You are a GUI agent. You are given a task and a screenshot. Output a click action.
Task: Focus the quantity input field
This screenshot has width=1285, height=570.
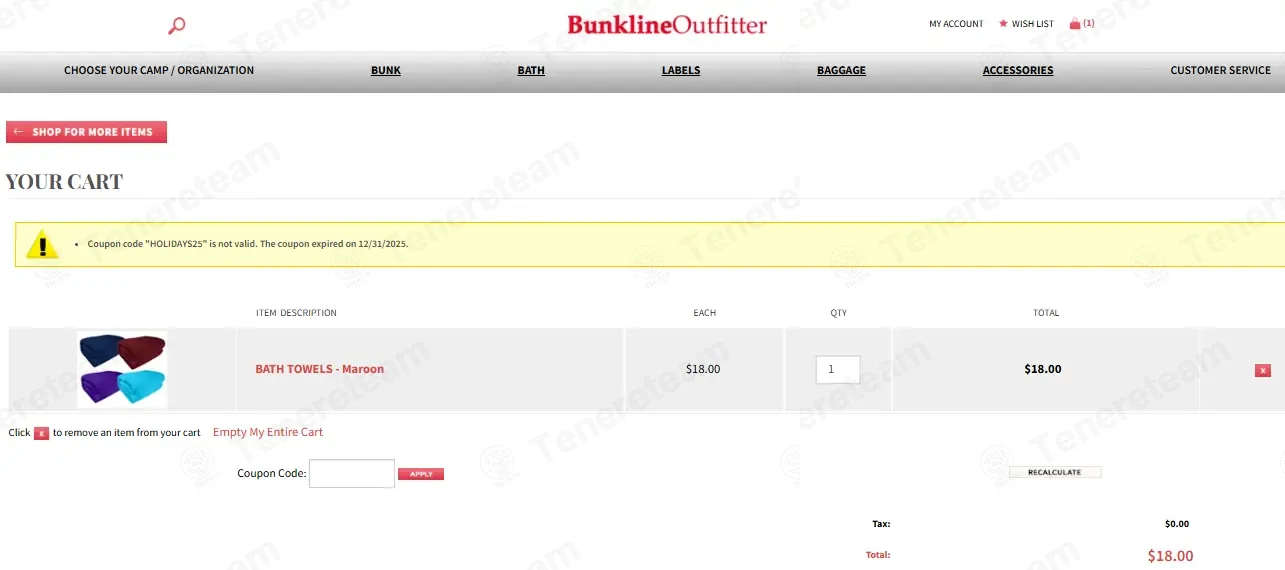pos(838,370)
